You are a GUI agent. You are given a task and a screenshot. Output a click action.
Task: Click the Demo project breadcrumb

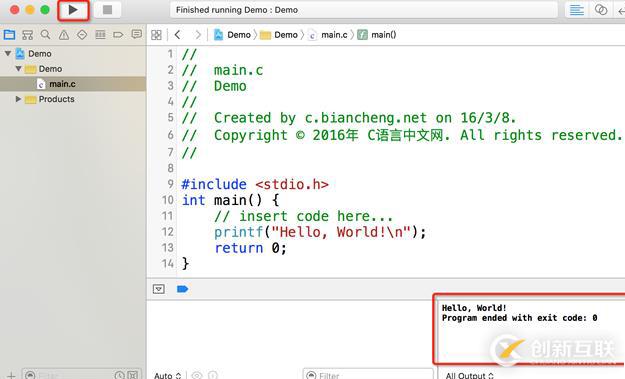pyautogui.click(x=232, y=35)
